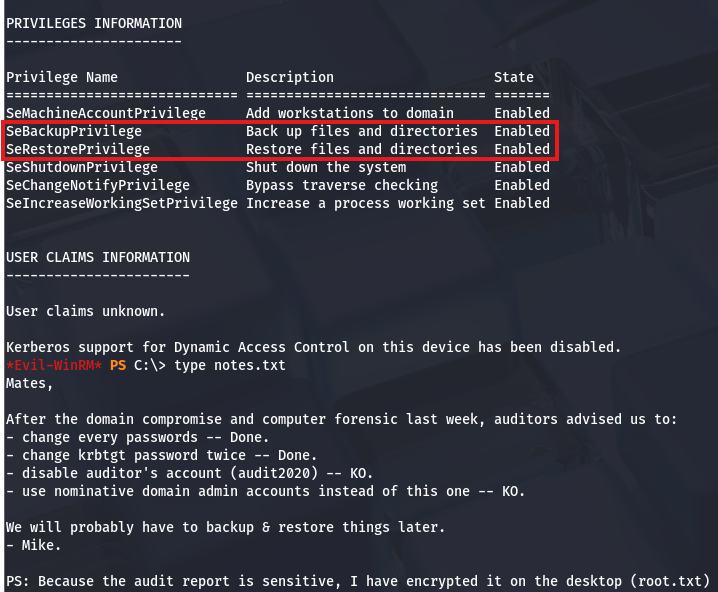Click the USER CLAIMS INFORMATION heading
The image size is (718, 592).
point(98,257)
